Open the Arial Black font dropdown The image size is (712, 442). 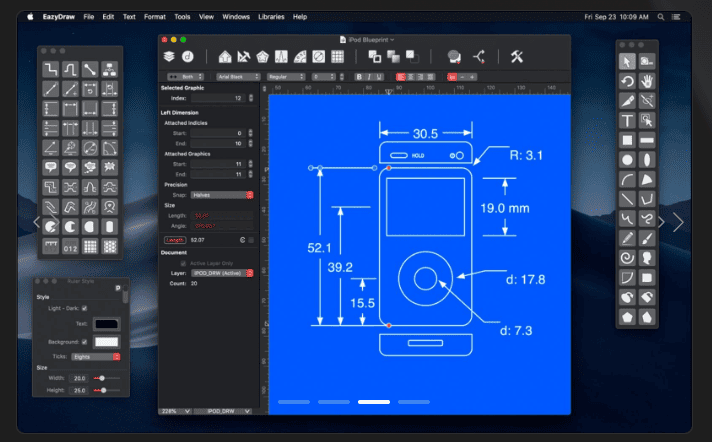(238, 77)
